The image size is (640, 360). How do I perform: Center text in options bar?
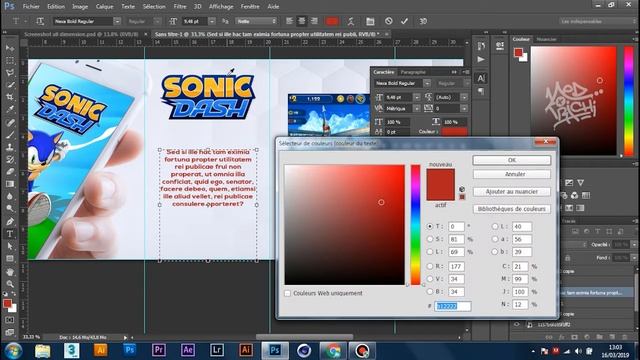(302, 21)
